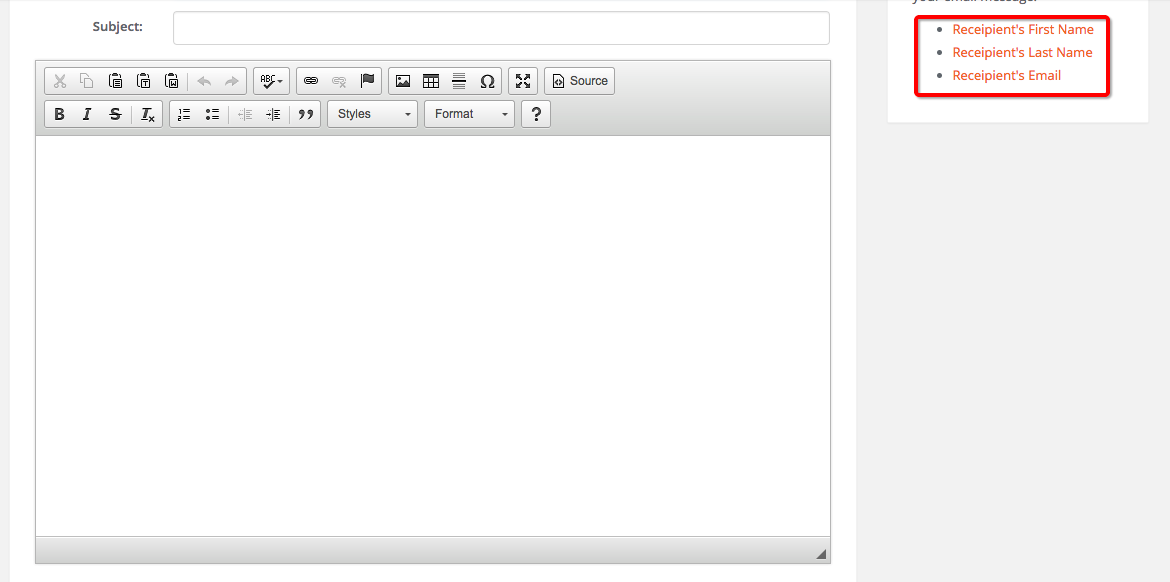The width and height of the screenshot is (1170, 582).
Task: Insert Receipient's Email placeholder link
Action: click(x=1007, y=75)
